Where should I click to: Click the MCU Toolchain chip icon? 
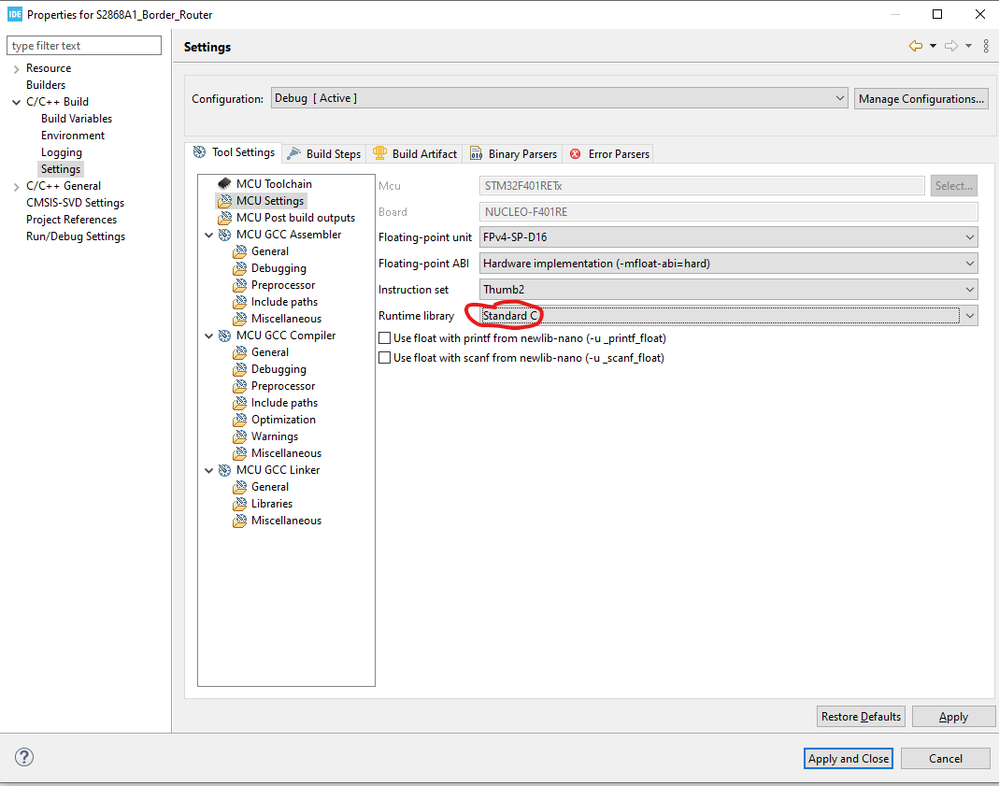click(224, 183)
